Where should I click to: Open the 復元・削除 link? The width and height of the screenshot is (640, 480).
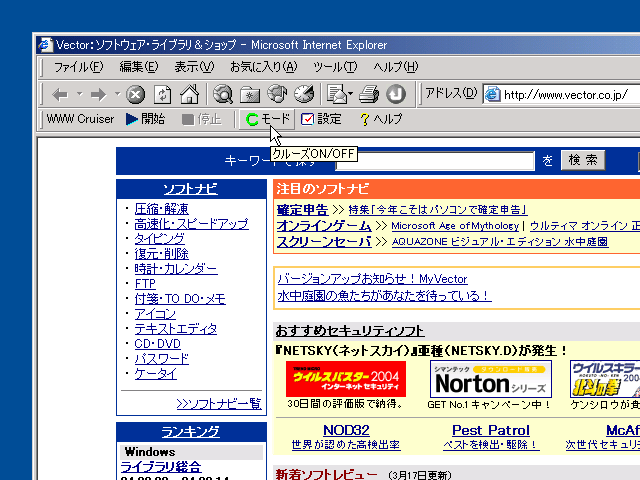pyautogui.click(x=162, y=254)
